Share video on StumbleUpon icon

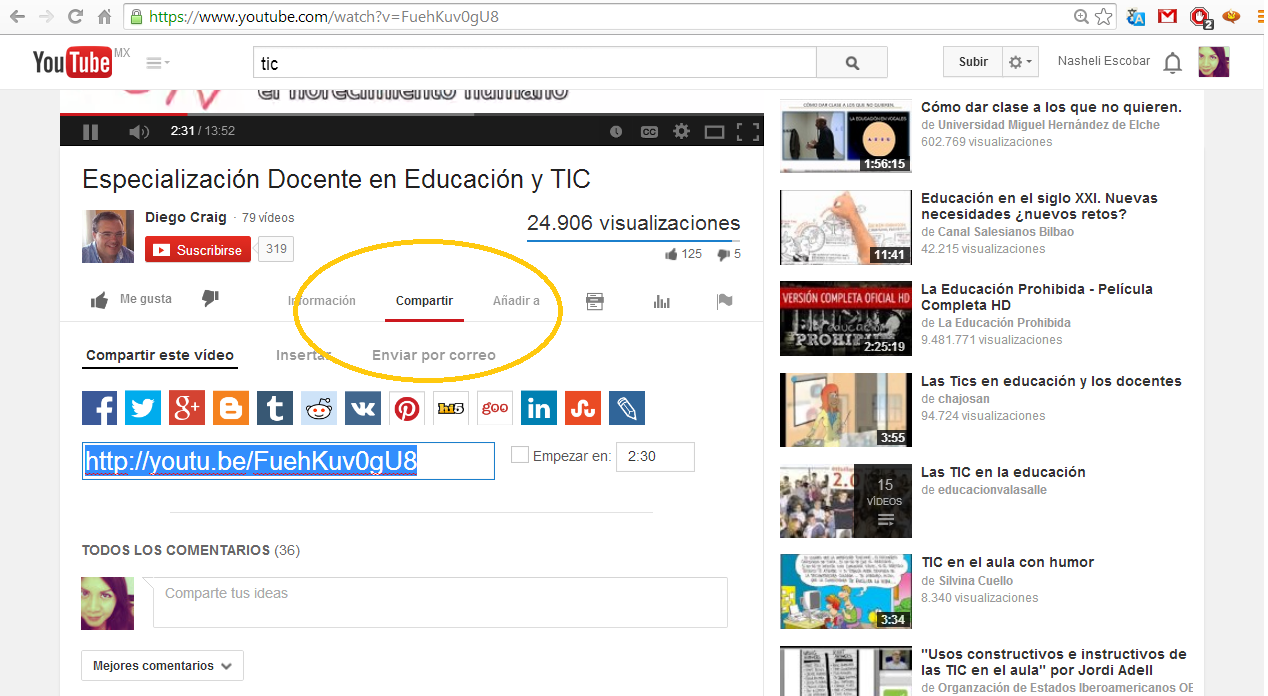click(x=583, y=408)
